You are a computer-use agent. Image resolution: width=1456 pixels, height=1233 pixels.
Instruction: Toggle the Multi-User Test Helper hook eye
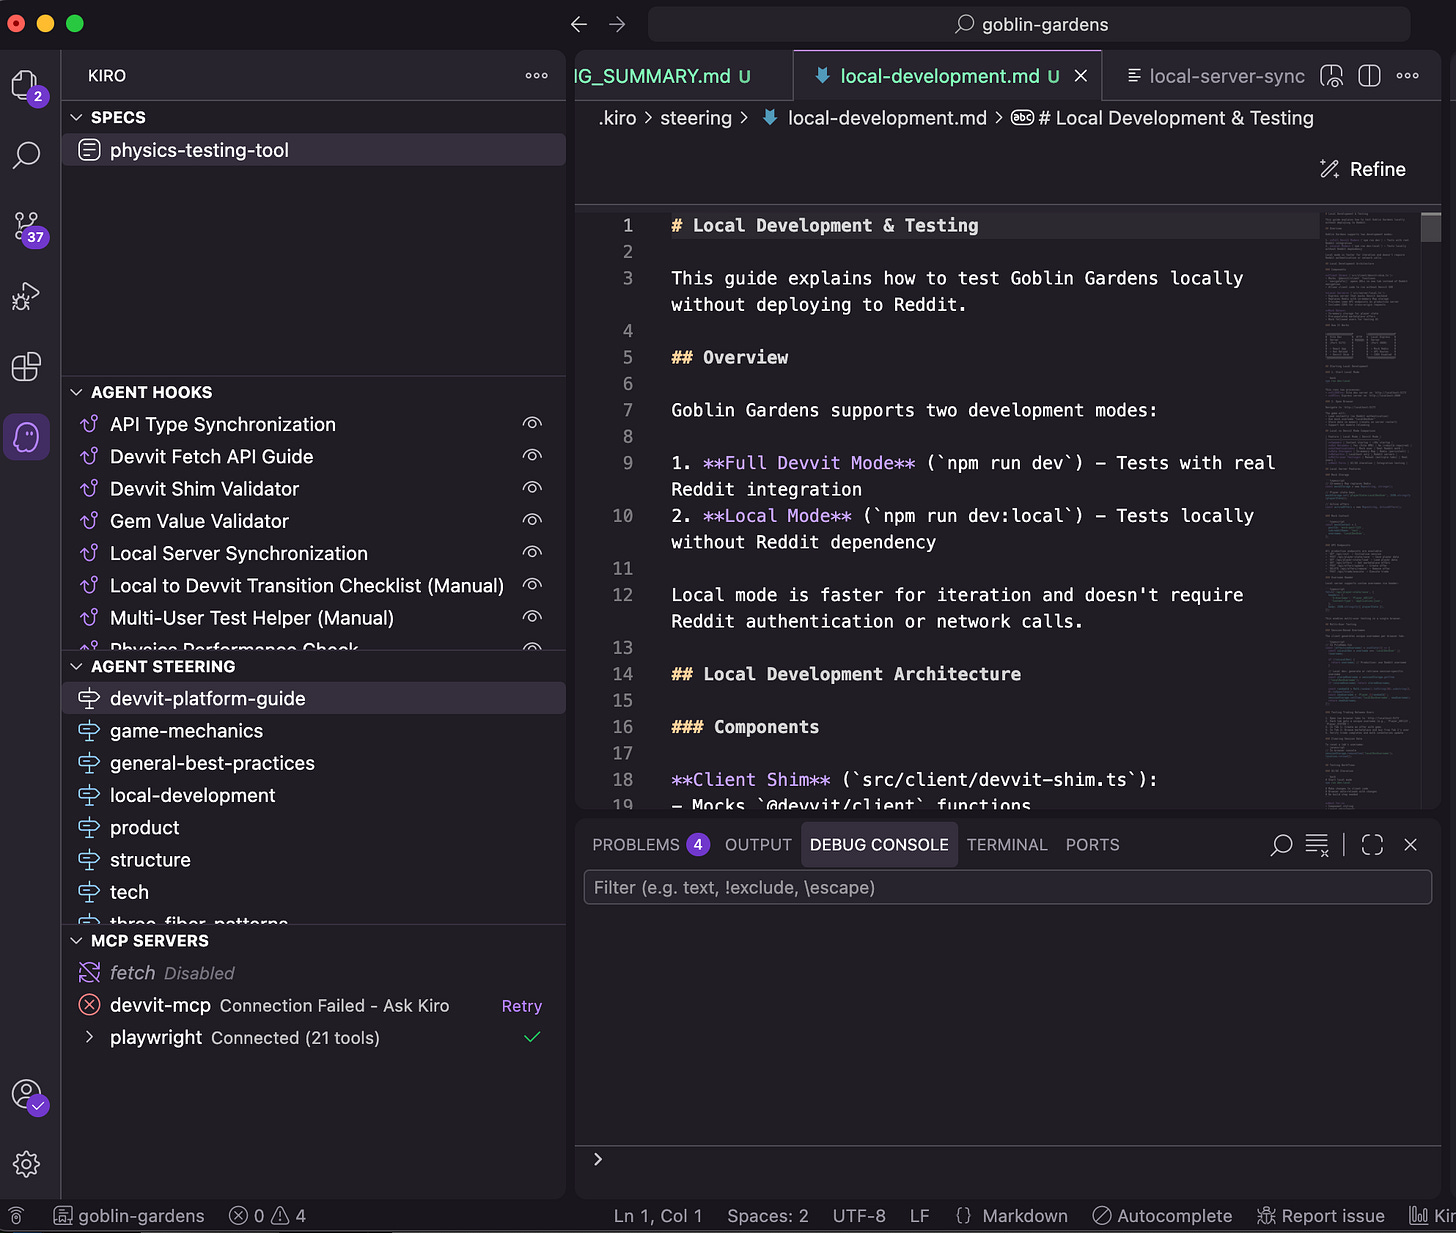click(532, 617)
